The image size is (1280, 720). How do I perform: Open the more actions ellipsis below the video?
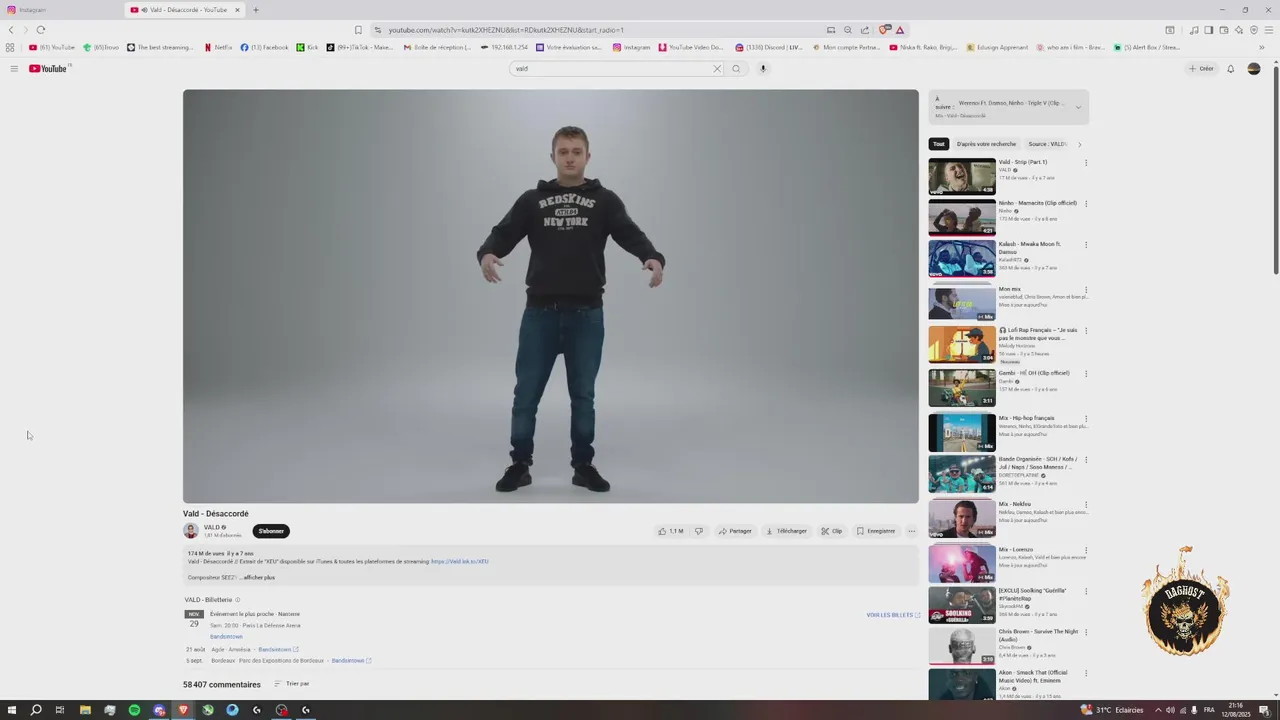(x=911, y=531)
